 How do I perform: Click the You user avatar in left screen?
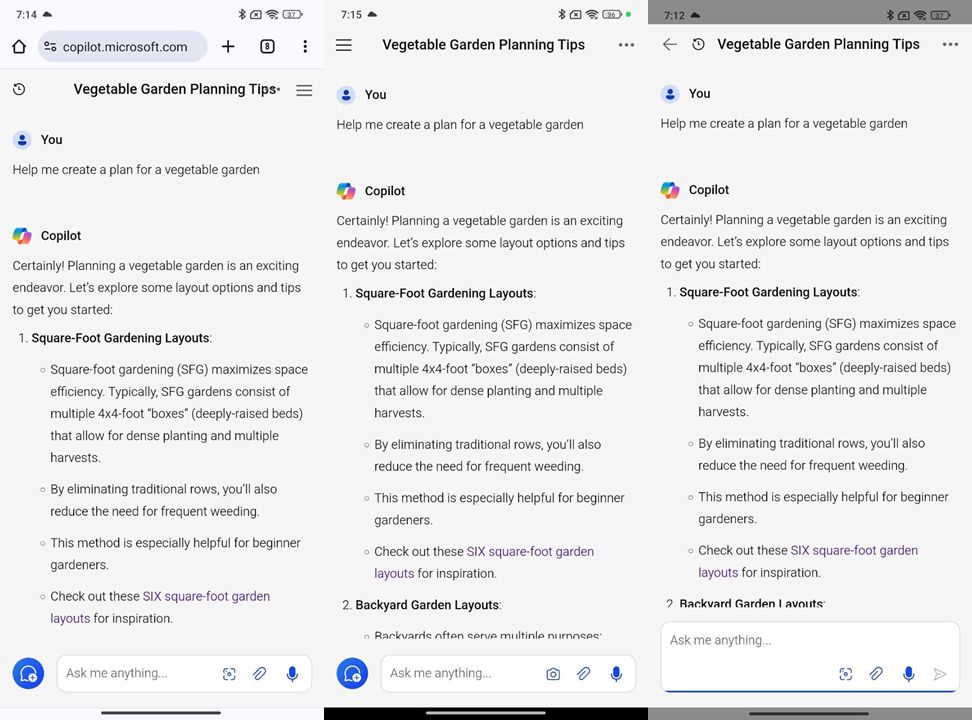(x=22, y=140)
